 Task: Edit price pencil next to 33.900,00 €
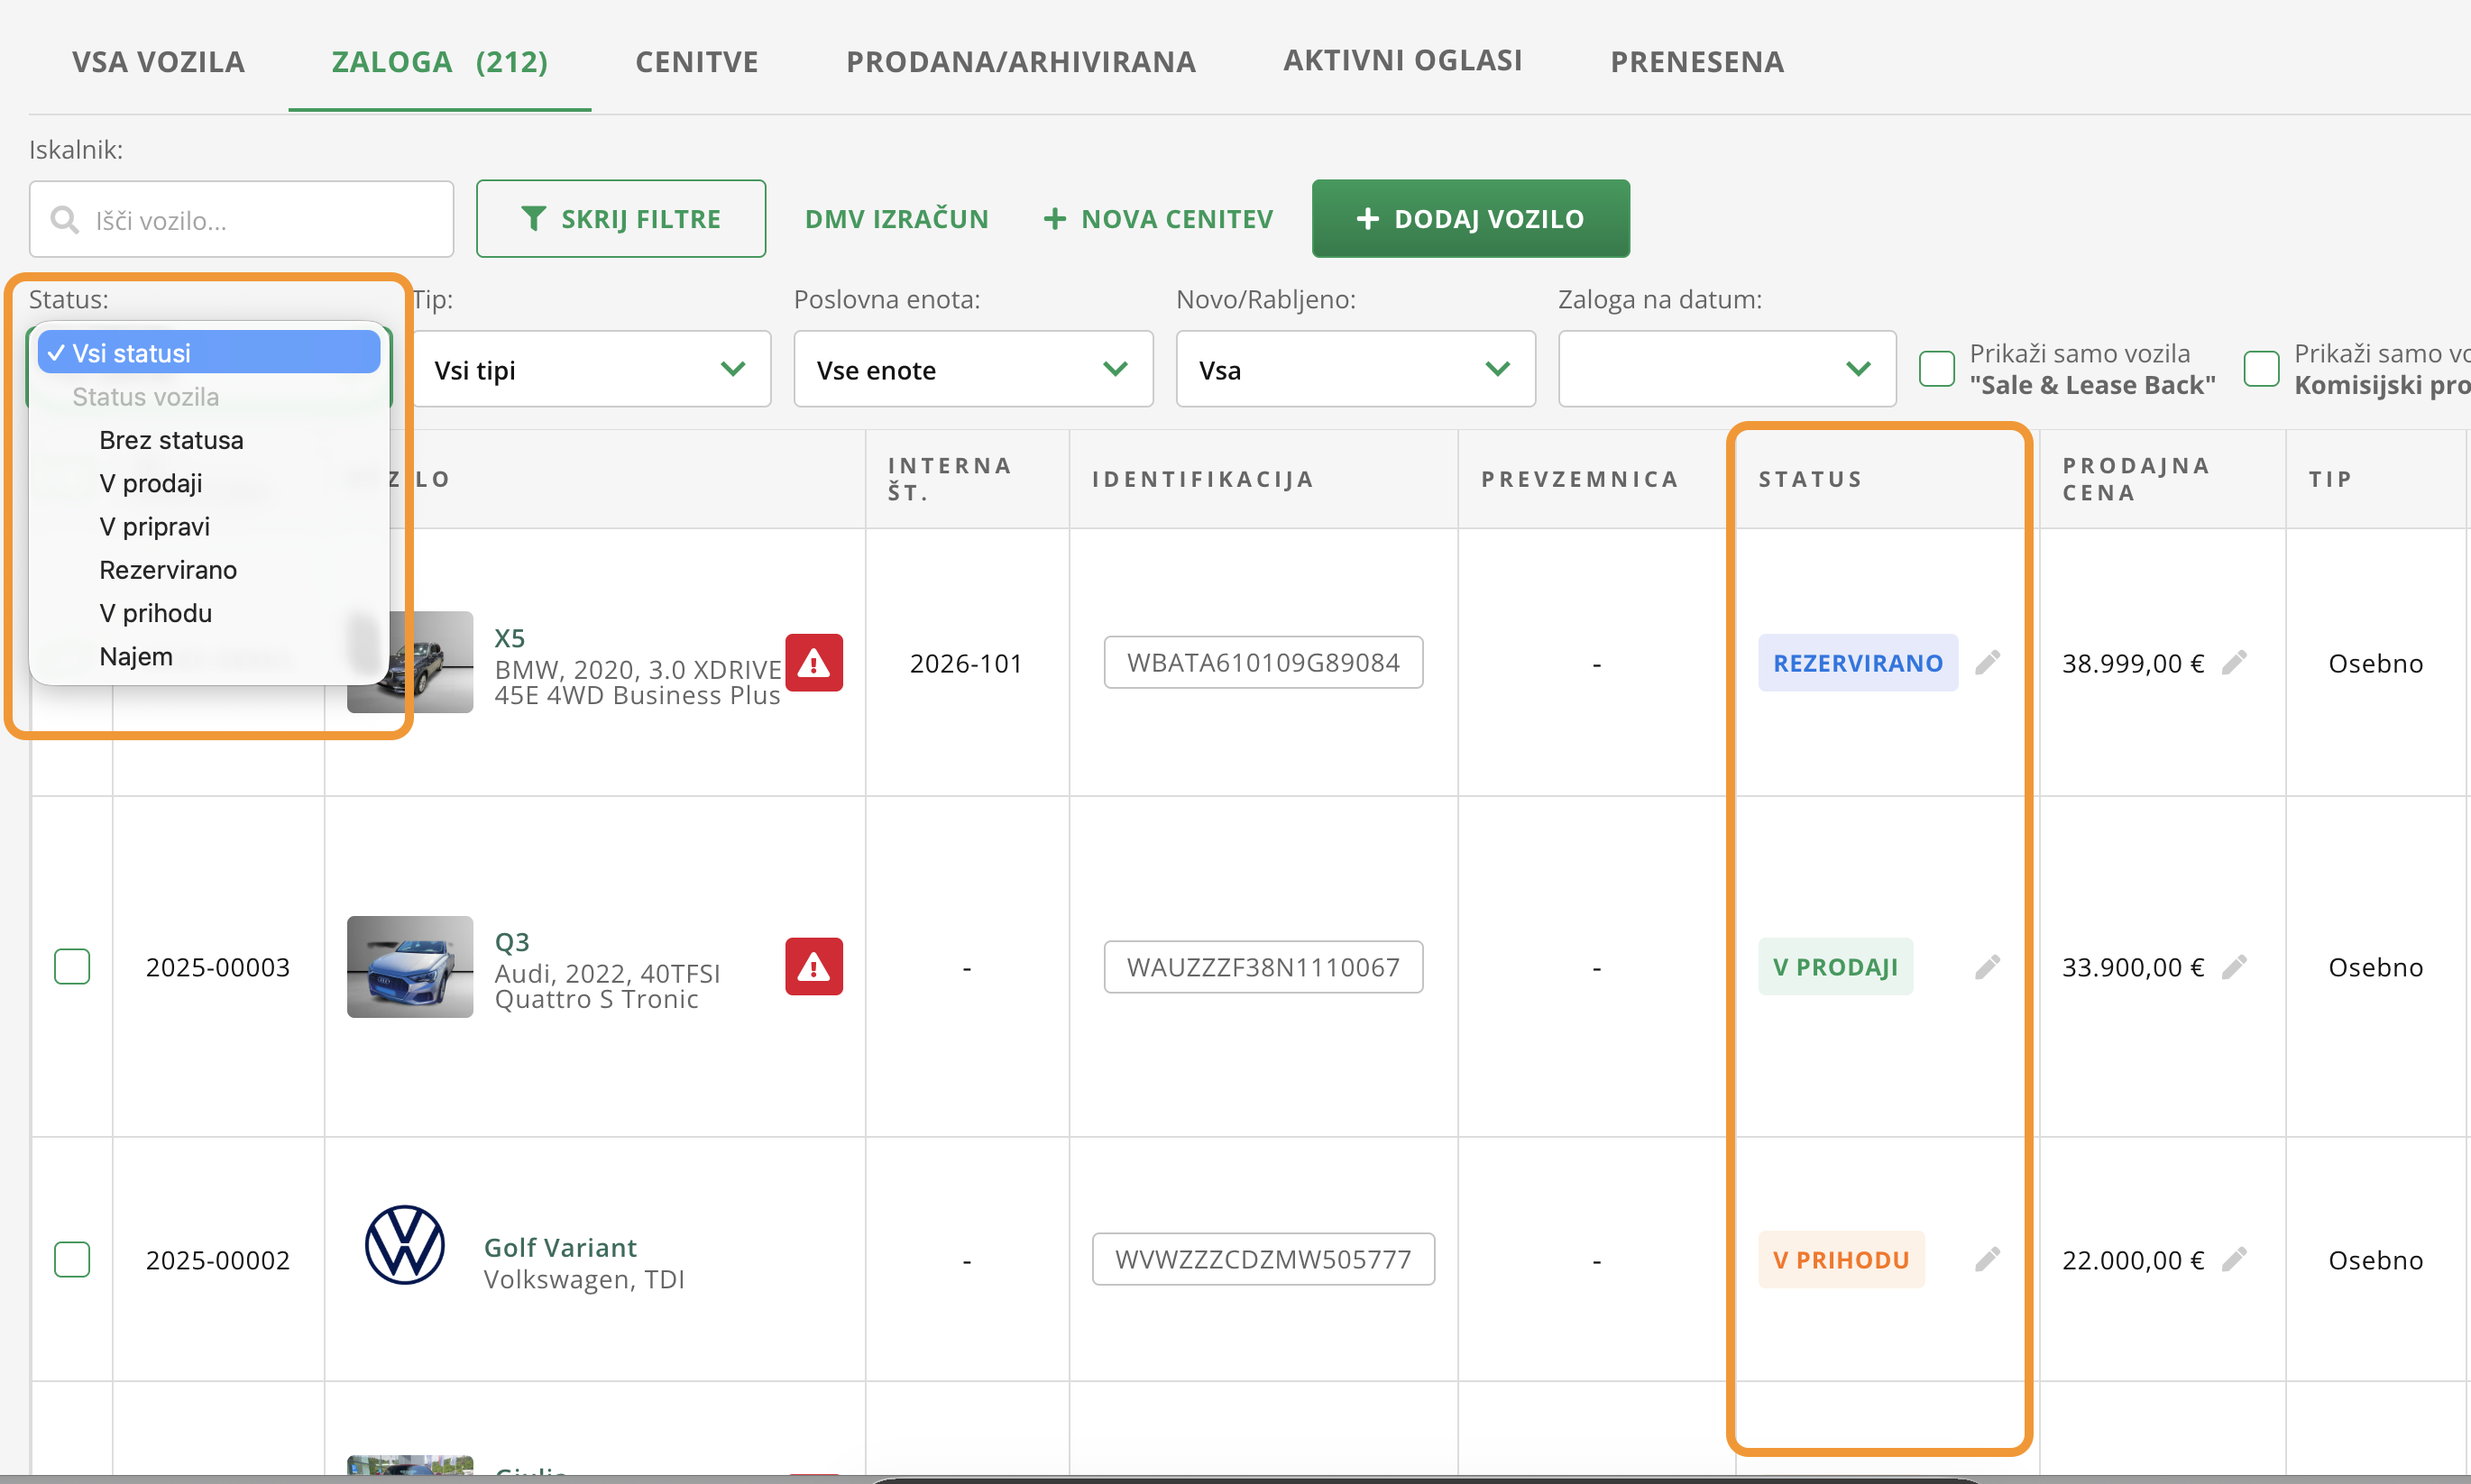click(2234, 966)
